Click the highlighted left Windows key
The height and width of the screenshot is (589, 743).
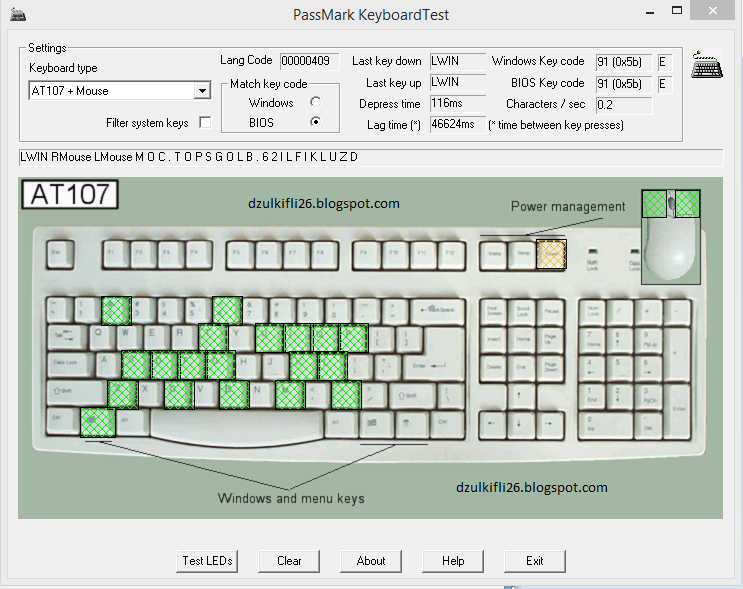(98, 422)
